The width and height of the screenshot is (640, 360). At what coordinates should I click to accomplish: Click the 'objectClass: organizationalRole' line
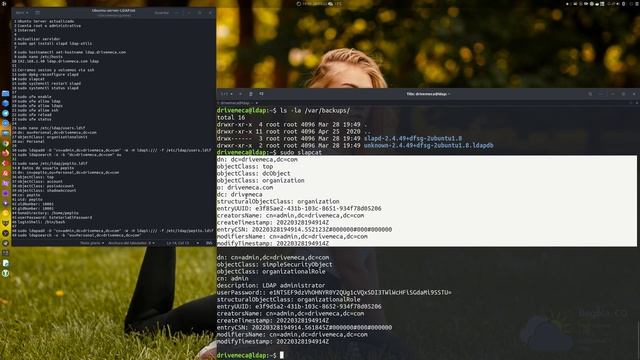click(x=271, y=271)
